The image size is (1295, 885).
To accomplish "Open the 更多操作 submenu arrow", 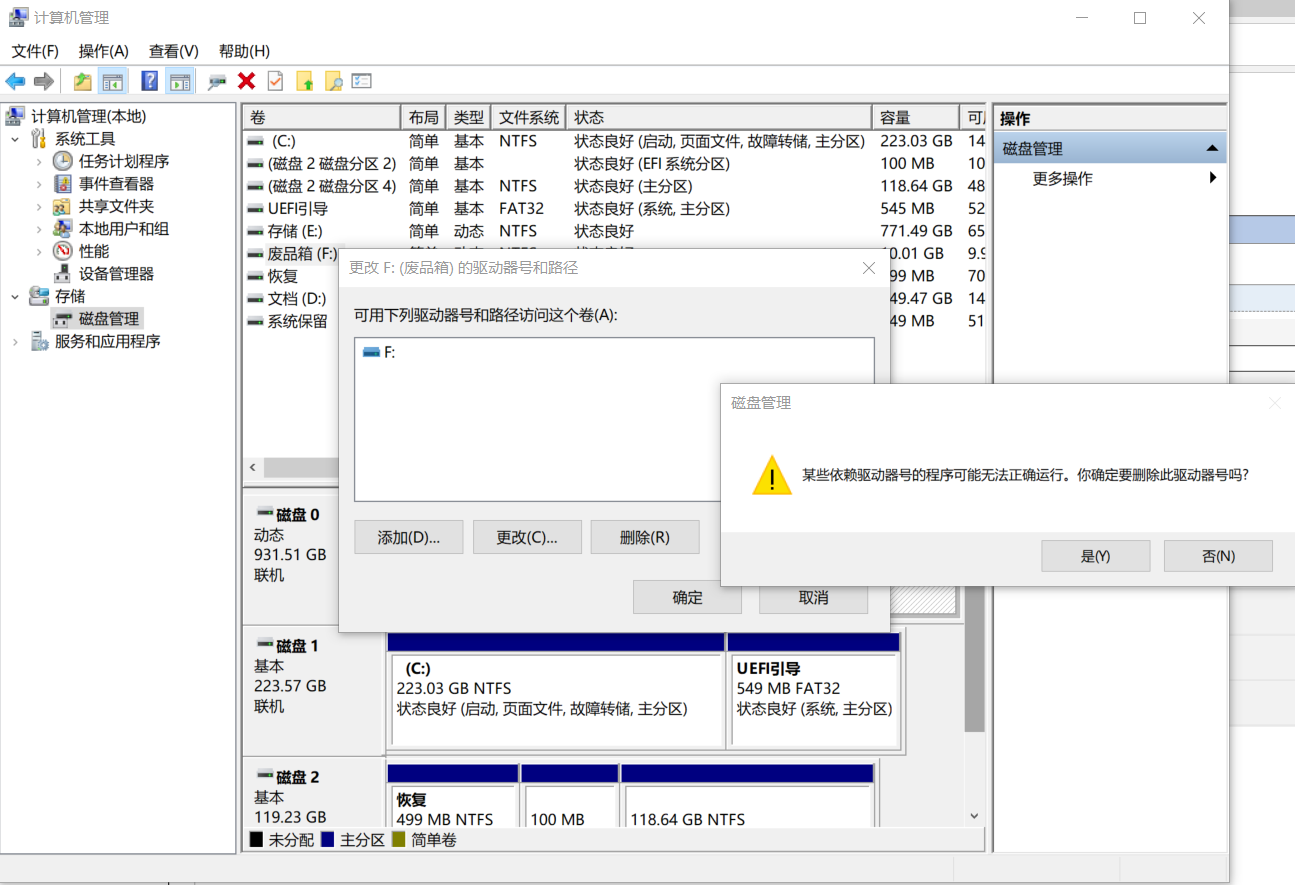I will tap(1212, 176).
